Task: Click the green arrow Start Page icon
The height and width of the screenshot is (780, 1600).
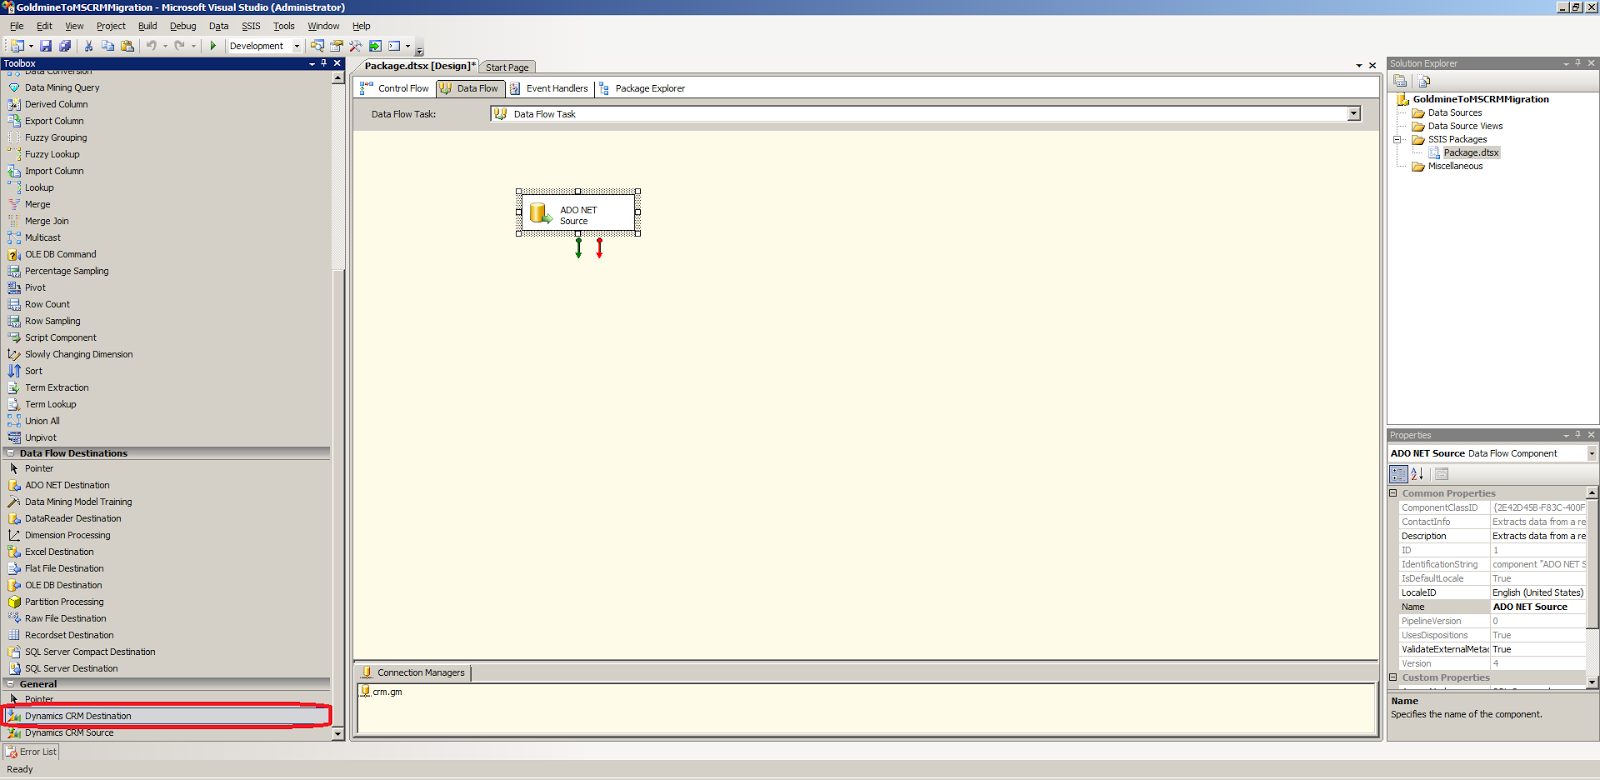Action: tap(375, 46)
